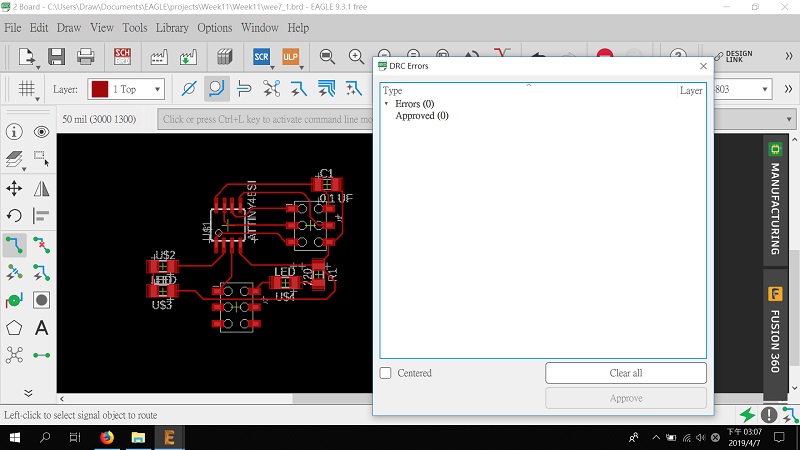Select the Ripup tool icon
Image resolution: width=800 pixels, height=450 pixels.
pyautogui.click(x=41, y=244)
